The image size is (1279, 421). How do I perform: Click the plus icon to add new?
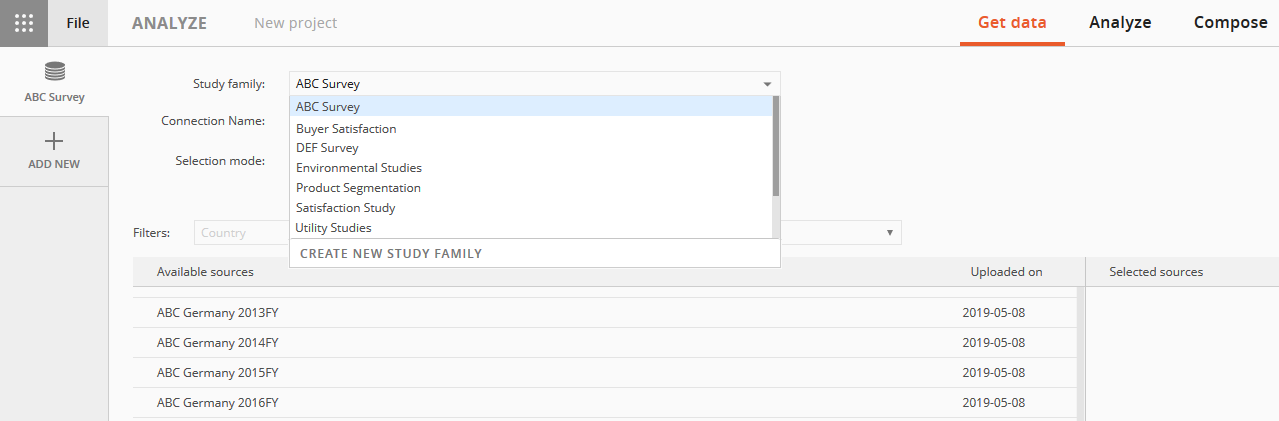[54, 142]
